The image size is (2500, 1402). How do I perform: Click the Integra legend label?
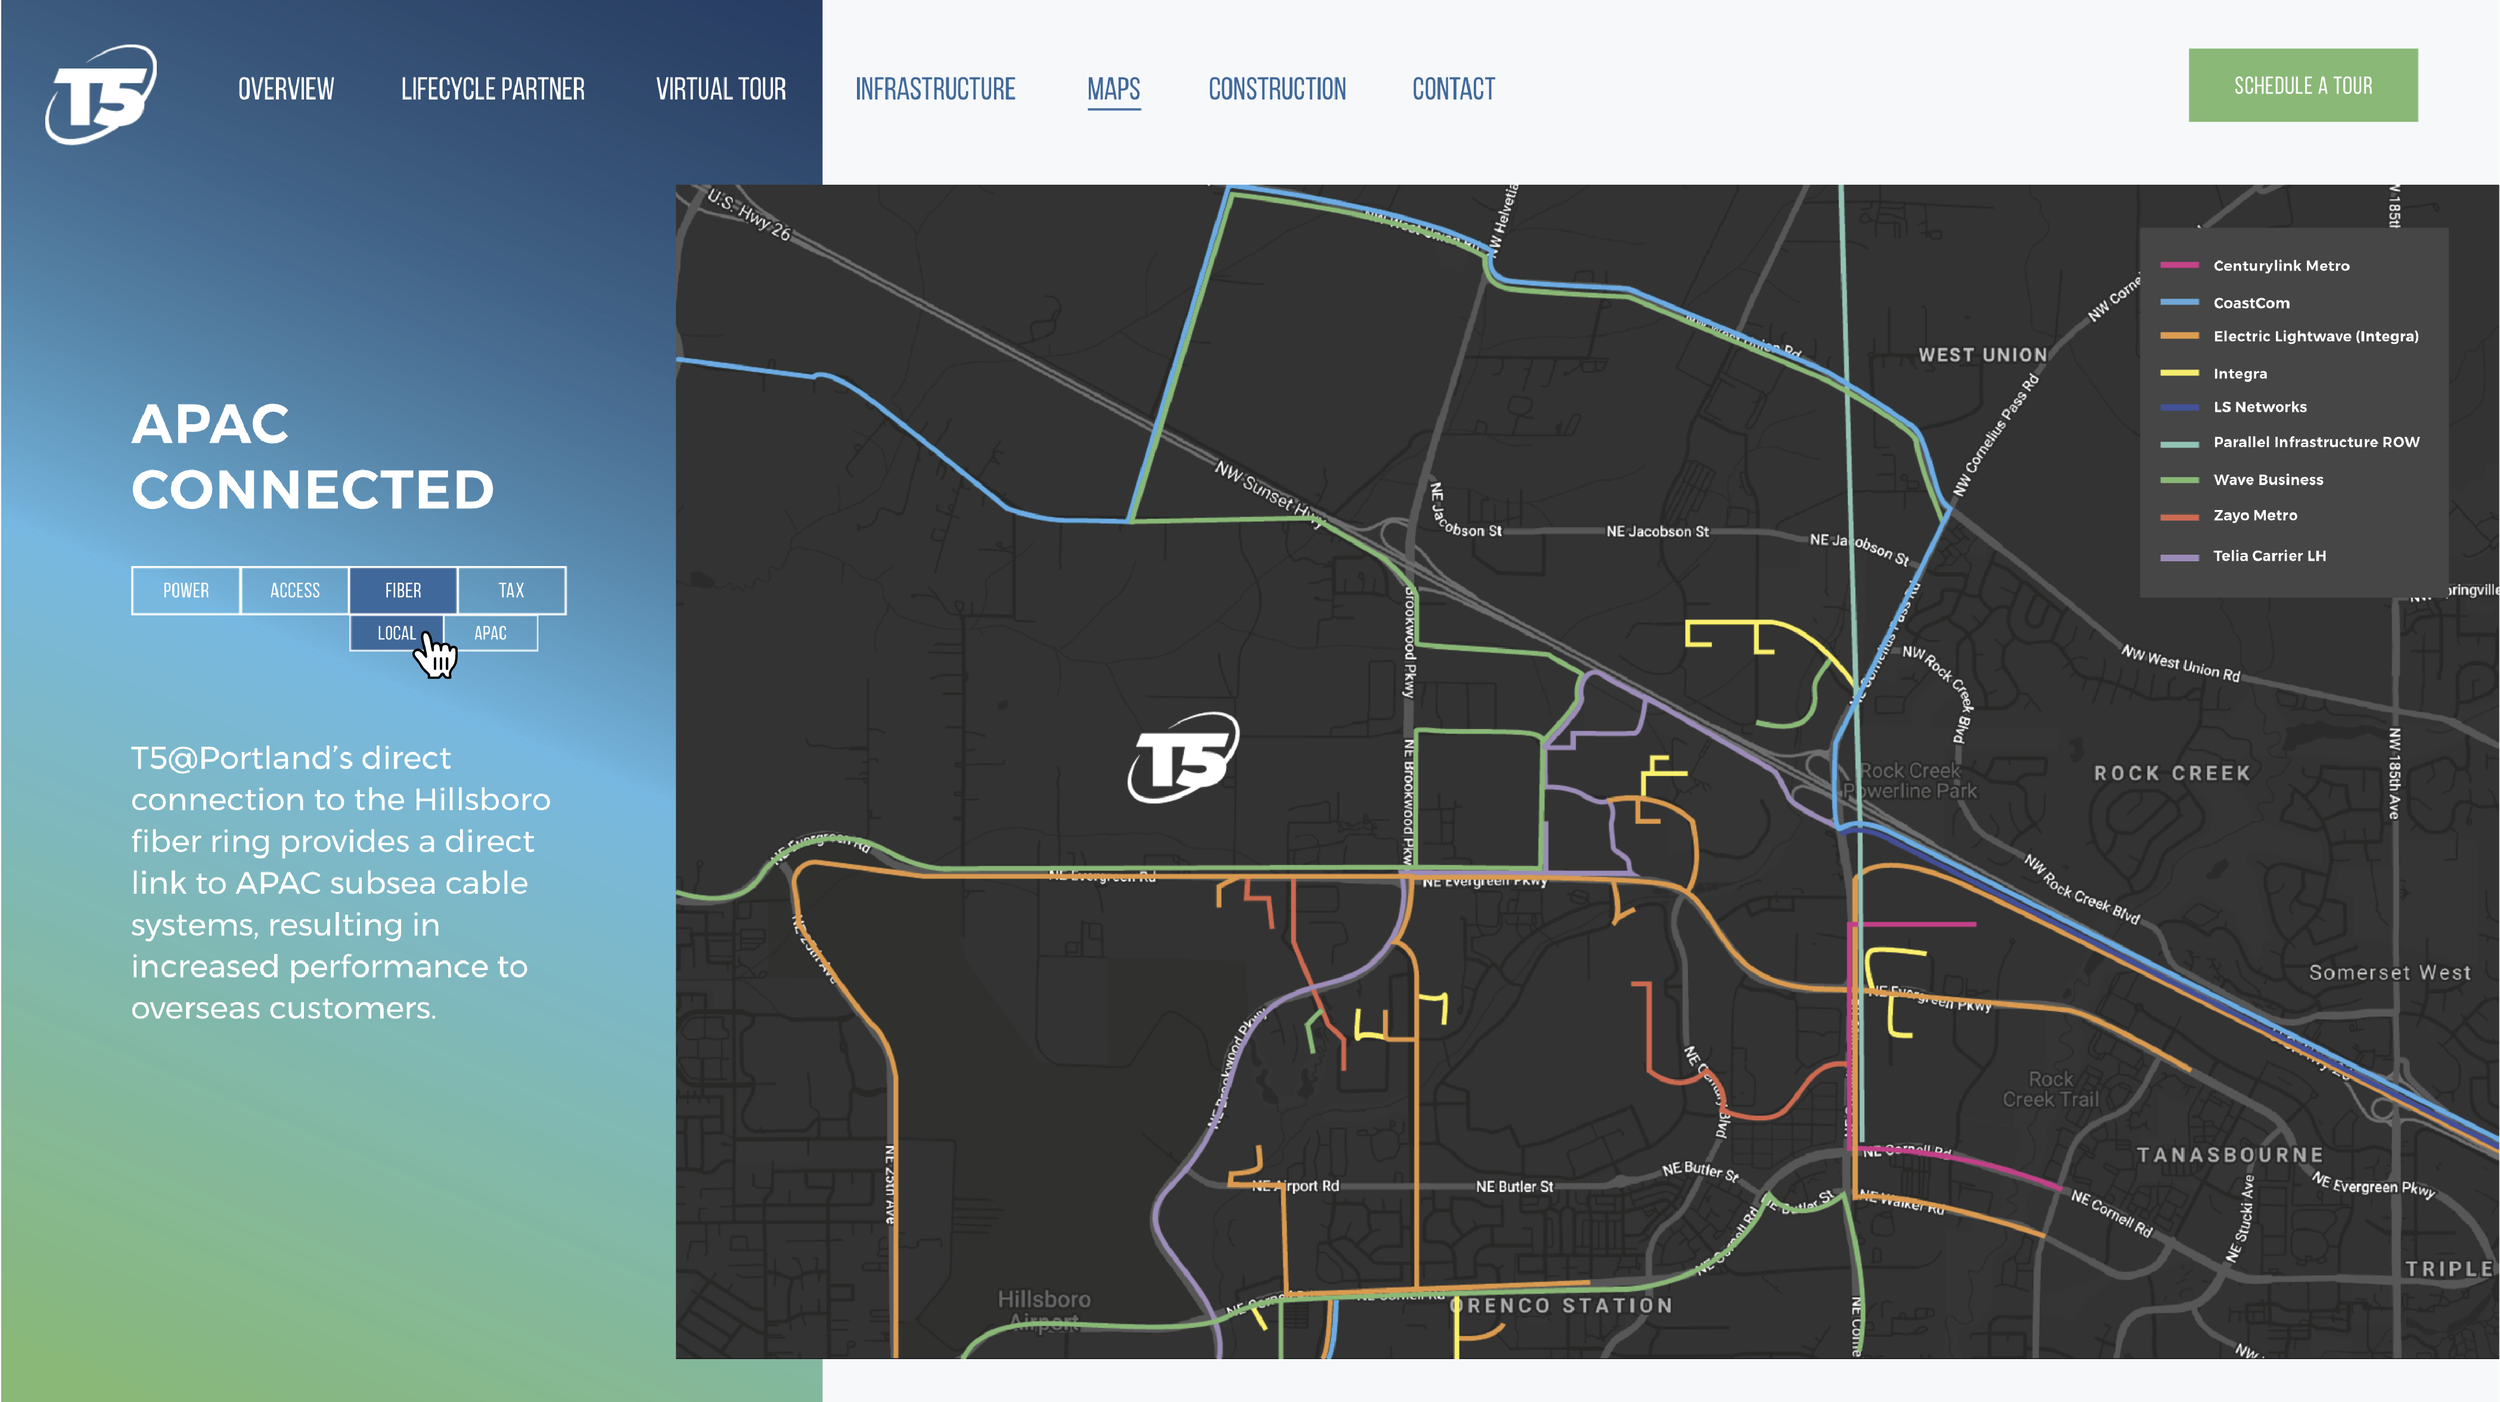(2240, 373)
